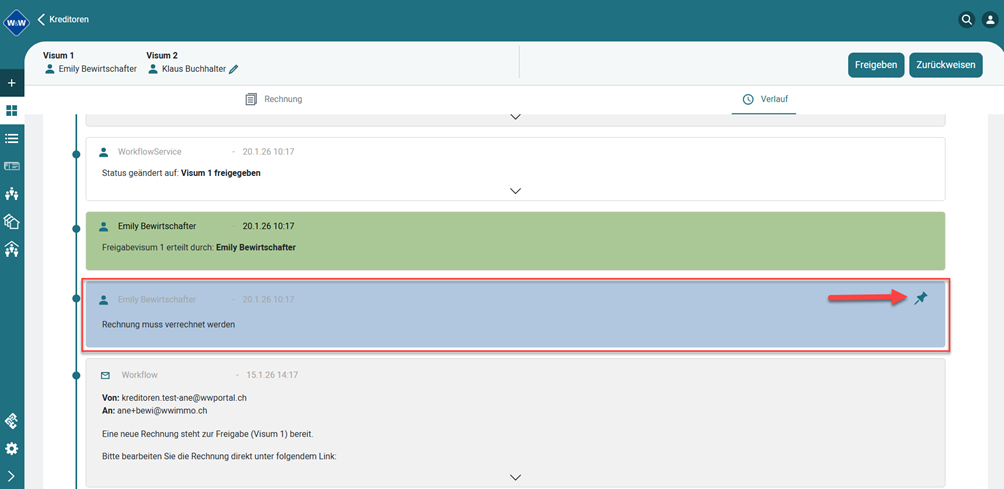Click timeline dot of the WorkflowService entry
This screenshot has height=489, width=1004.
coord(76,154)
